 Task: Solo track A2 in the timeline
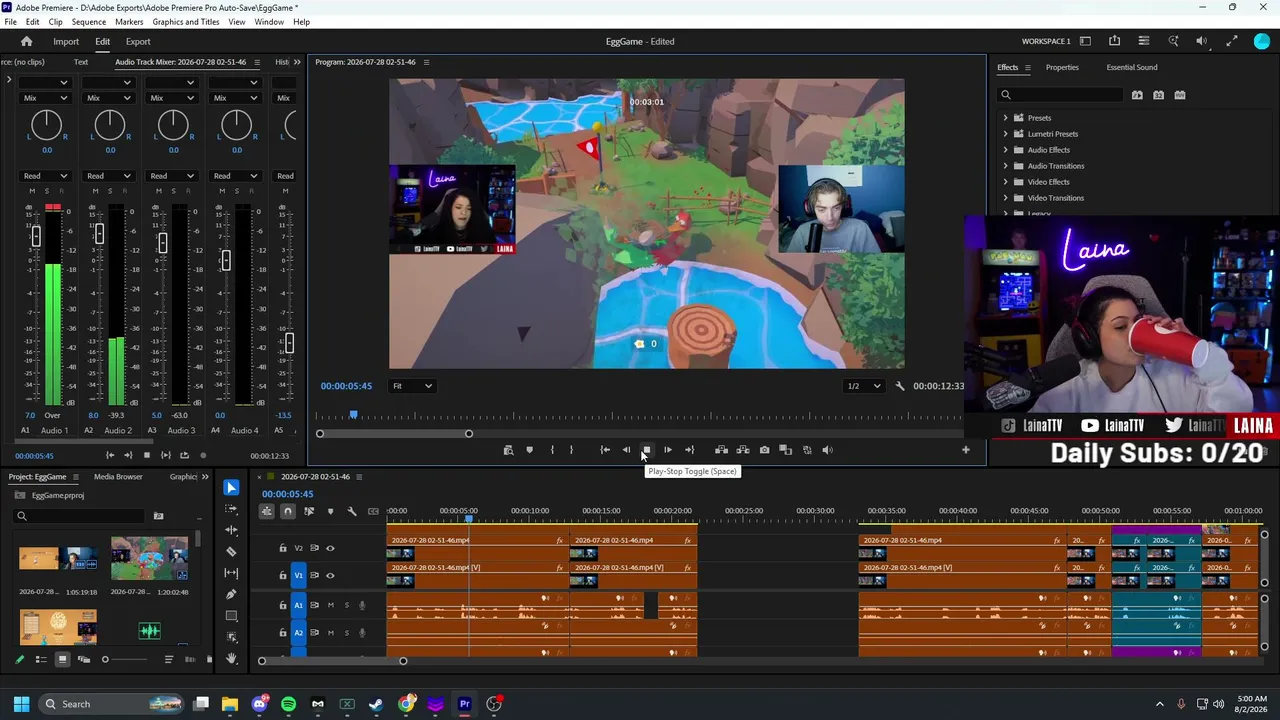point(347,633)
